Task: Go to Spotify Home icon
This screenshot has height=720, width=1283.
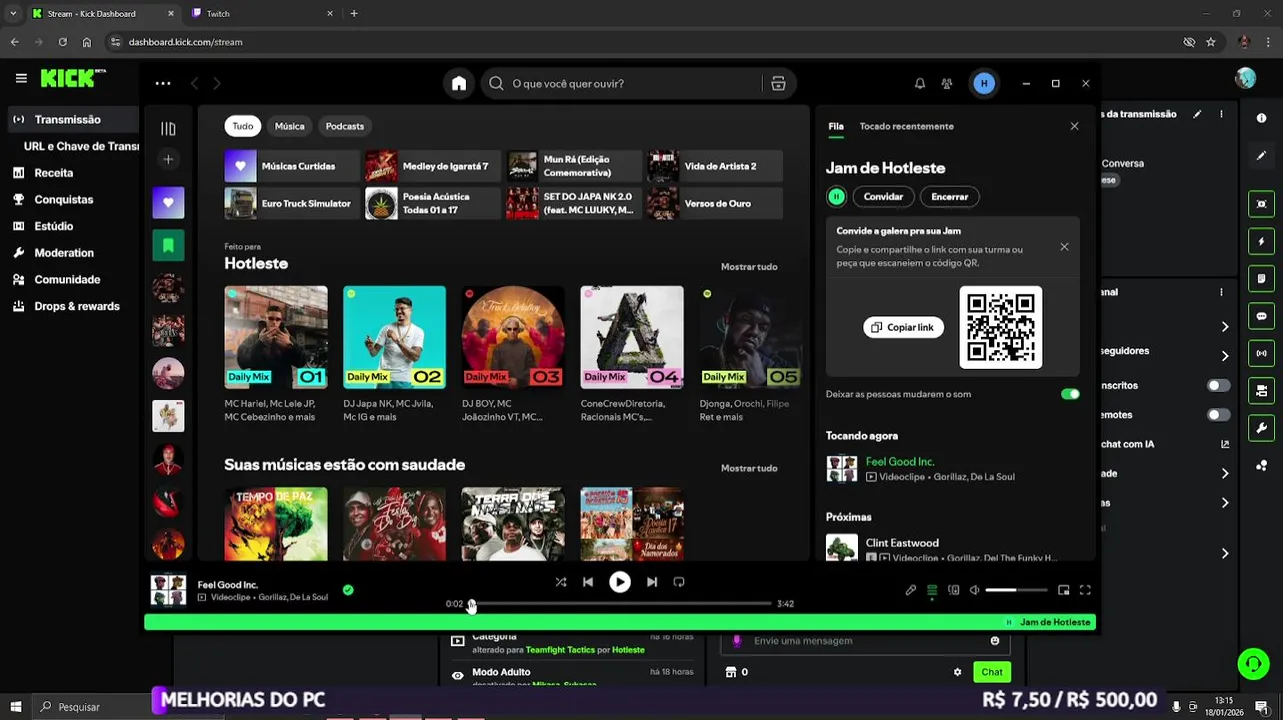Action: (x=459, y=84)
